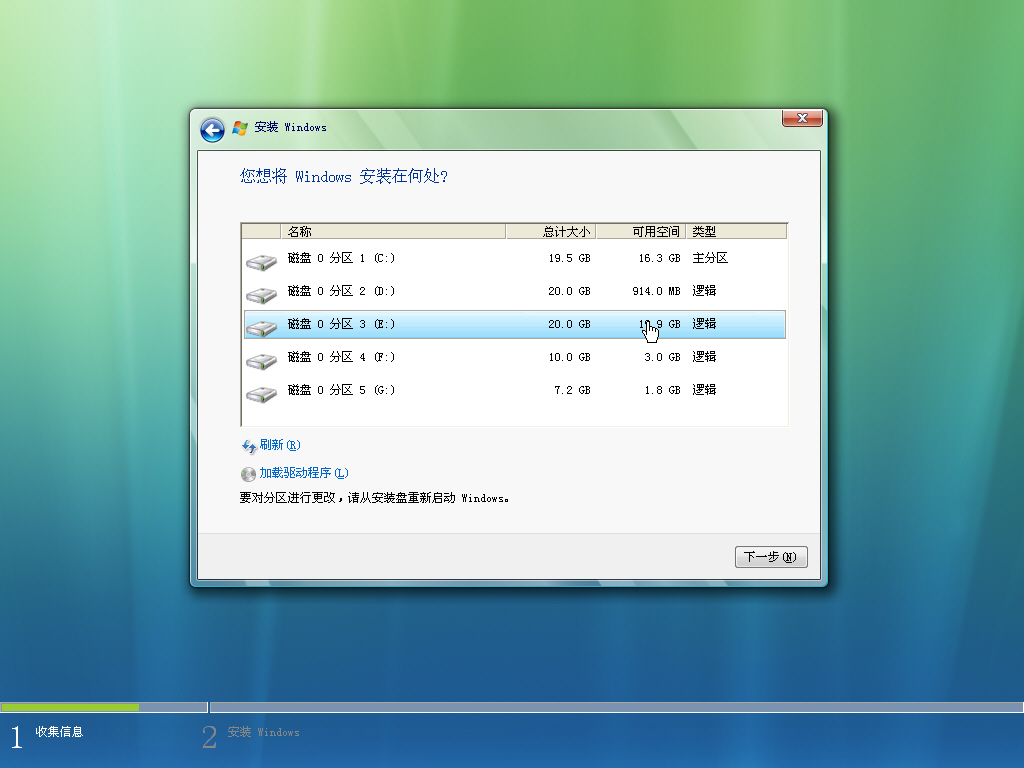The image size is (1024, 768).
Task: Select 磁盘 0 分区 4 (F:) row
Action: click(515, 357)
